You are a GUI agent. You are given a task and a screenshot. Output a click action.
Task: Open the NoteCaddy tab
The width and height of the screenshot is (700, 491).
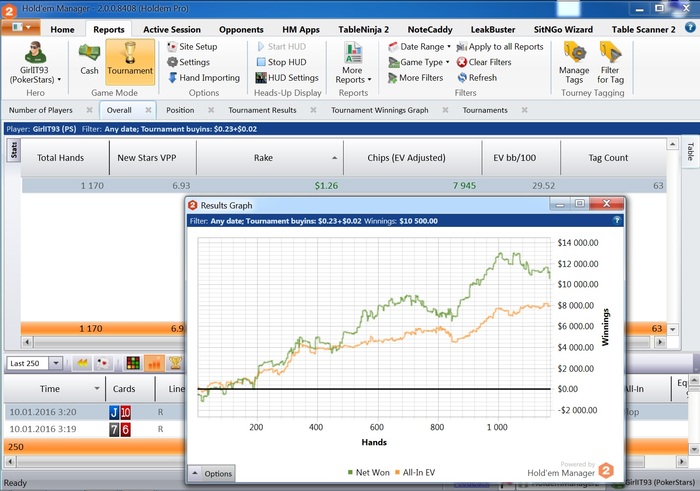[430, 29]
